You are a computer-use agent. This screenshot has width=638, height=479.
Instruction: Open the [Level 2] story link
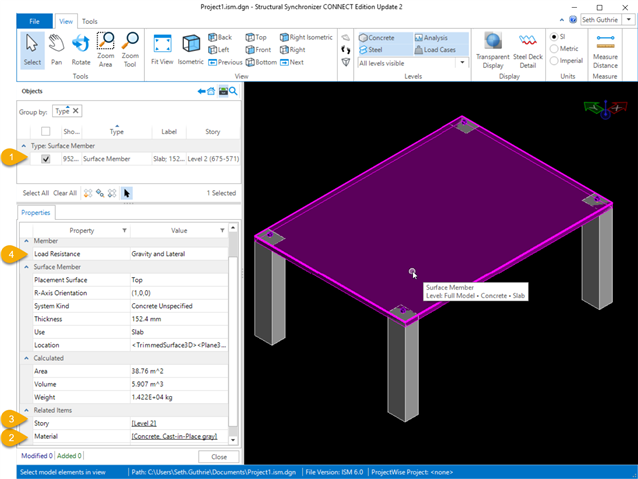point(144,423)
